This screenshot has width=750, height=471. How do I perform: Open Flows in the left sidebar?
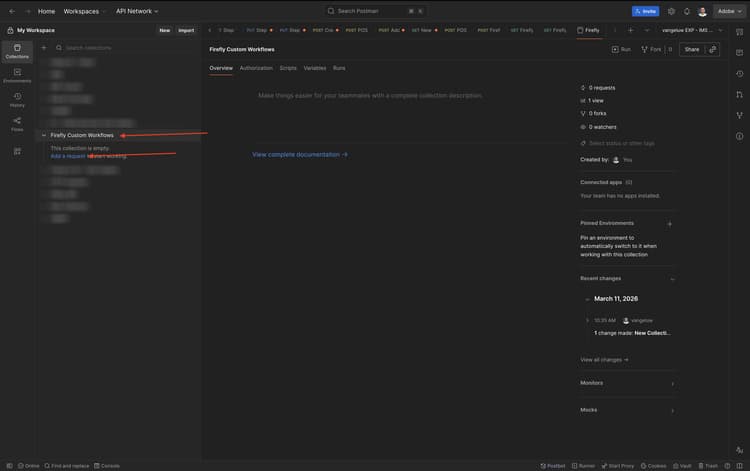point(17,124)
